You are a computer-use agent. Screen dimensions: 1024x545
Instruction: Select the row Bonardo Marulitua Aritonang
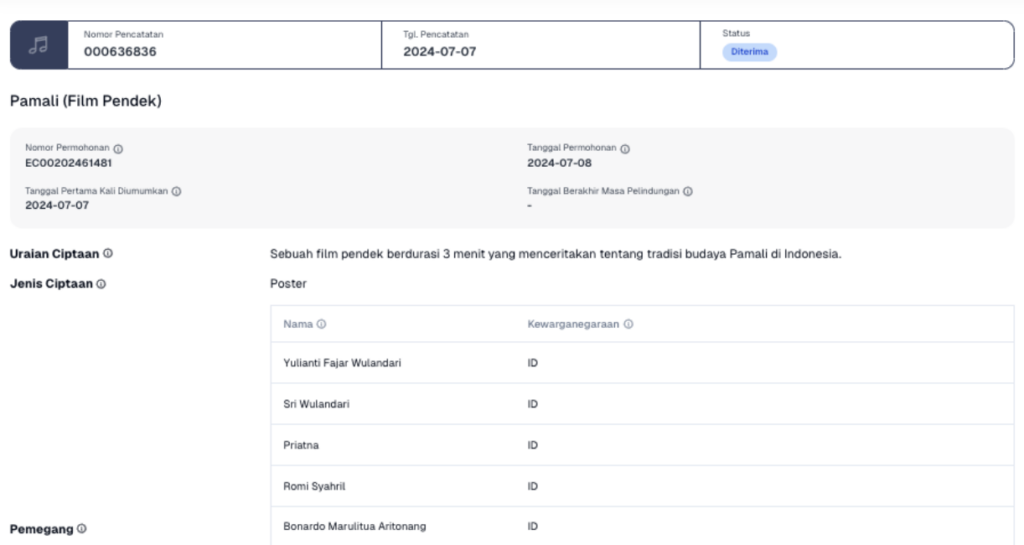pos(643,526)
